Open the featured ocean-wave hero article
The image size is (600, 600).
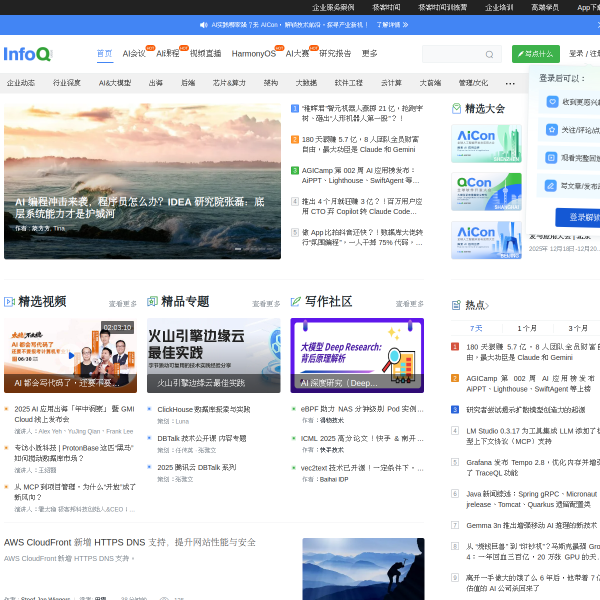coord(142,181)
